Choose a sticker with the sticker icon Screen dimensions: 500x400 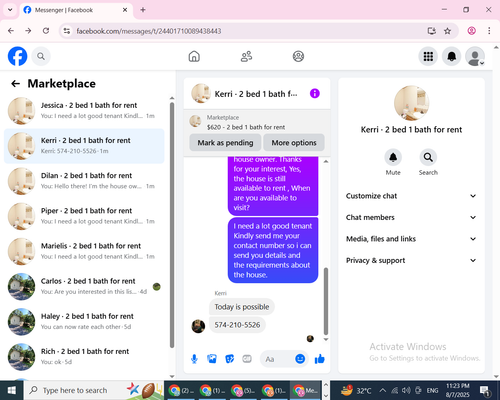click(230, 359)
